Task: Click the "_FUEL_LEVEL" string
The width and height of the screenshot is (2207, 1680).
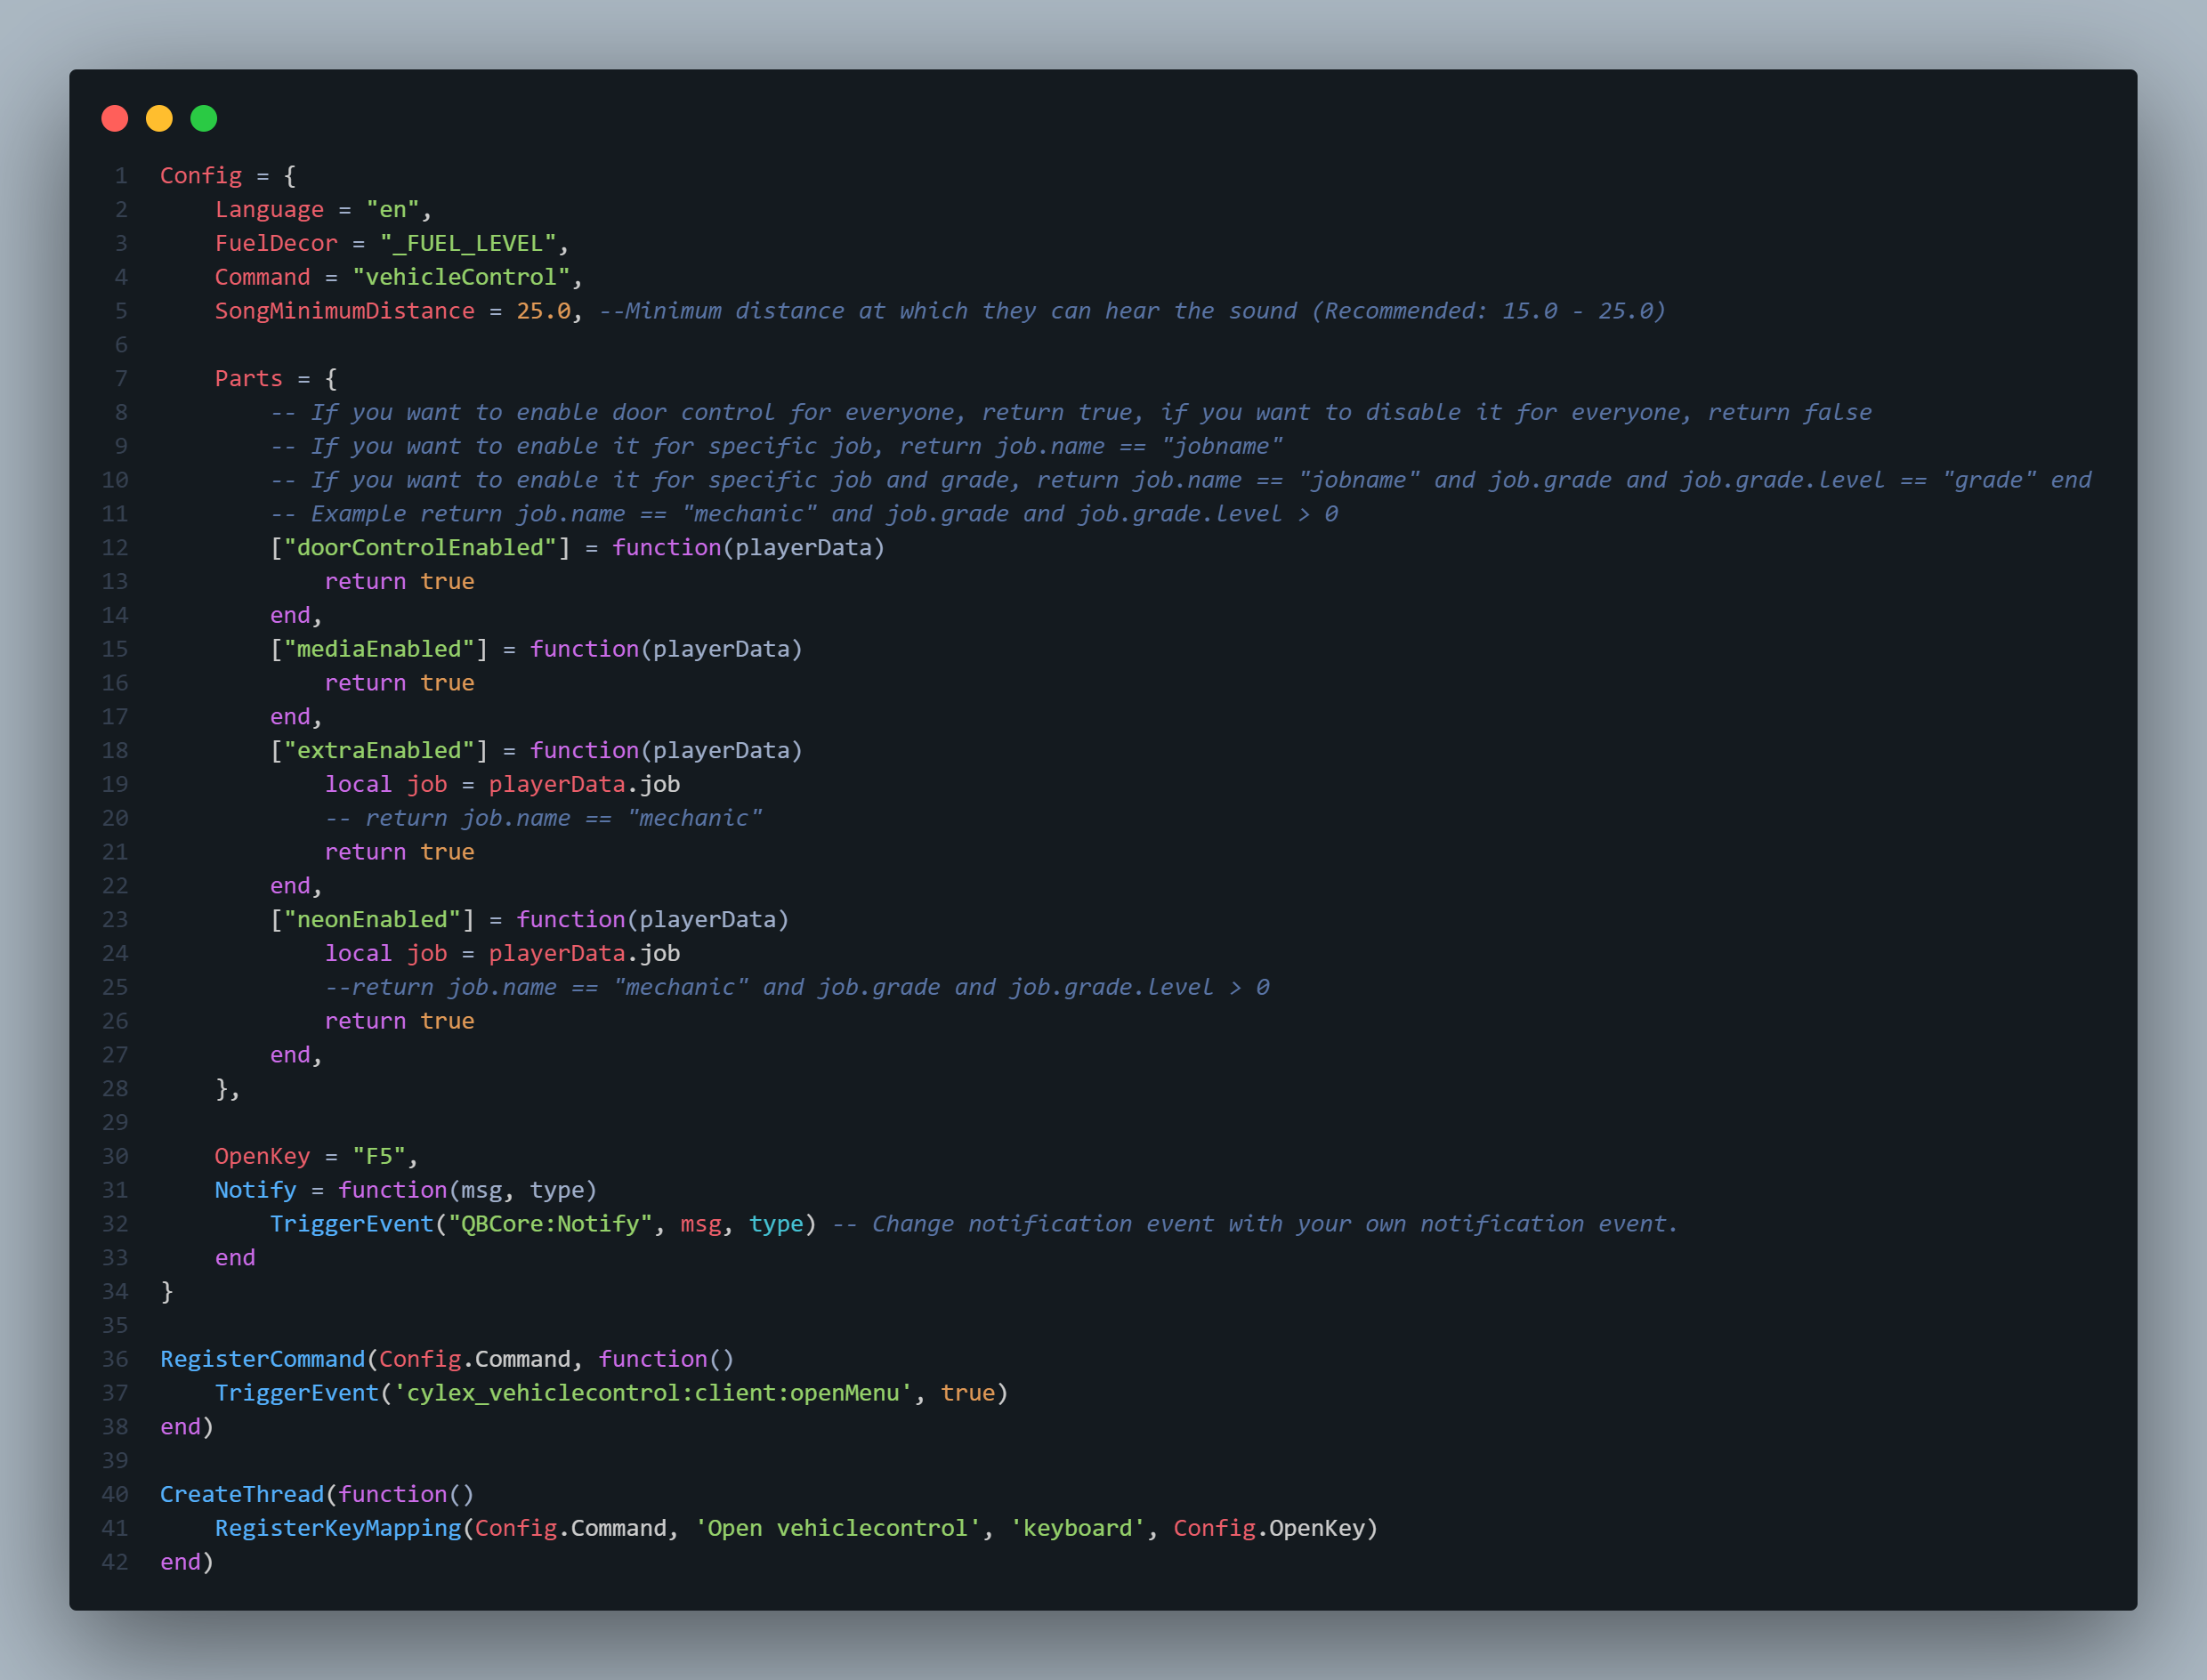Action: pos(468,244)
